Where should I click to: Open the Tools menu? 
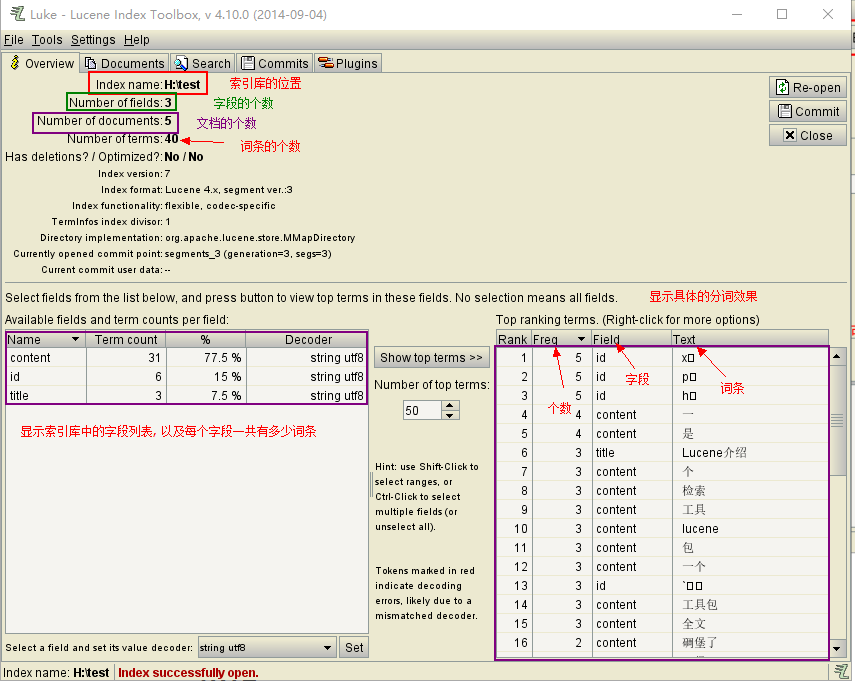pyautogui.click(x=46, y=40)
